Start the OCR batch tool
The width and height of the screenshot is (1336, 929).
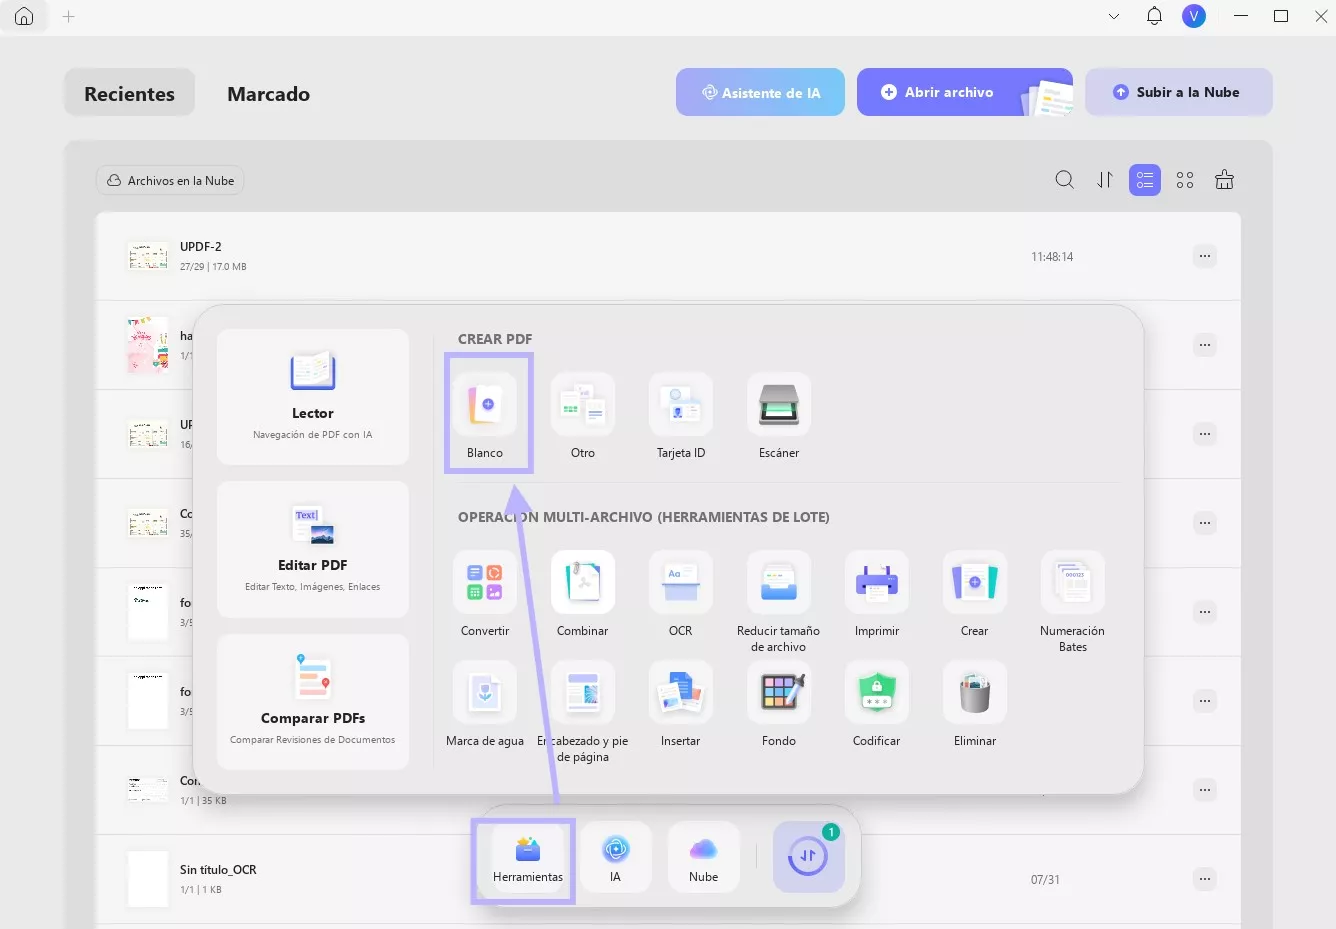pos(681,592)
